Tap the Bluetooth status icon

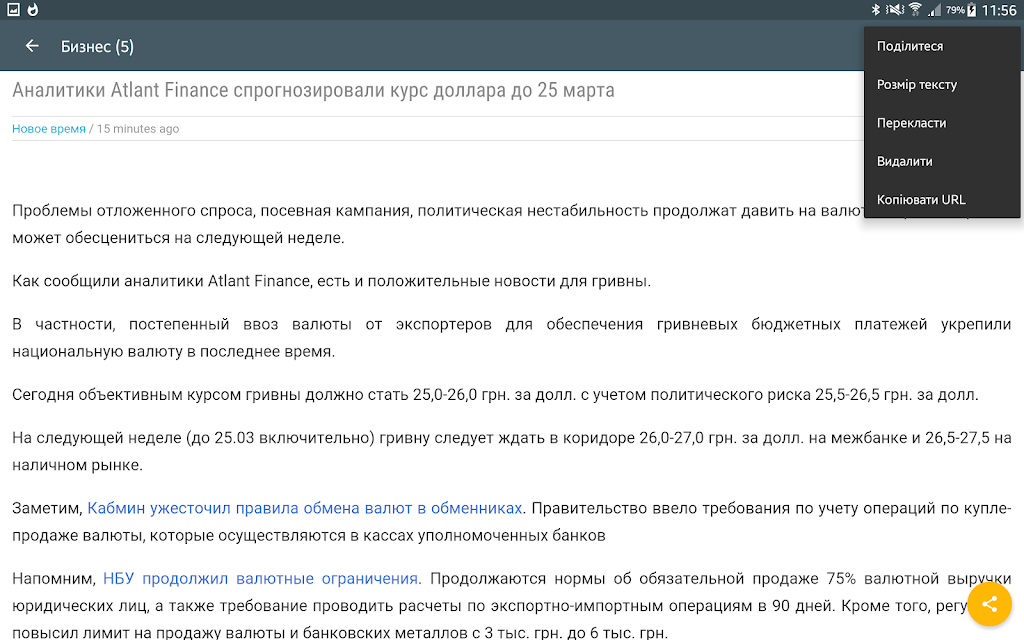[x=876, y=9]
